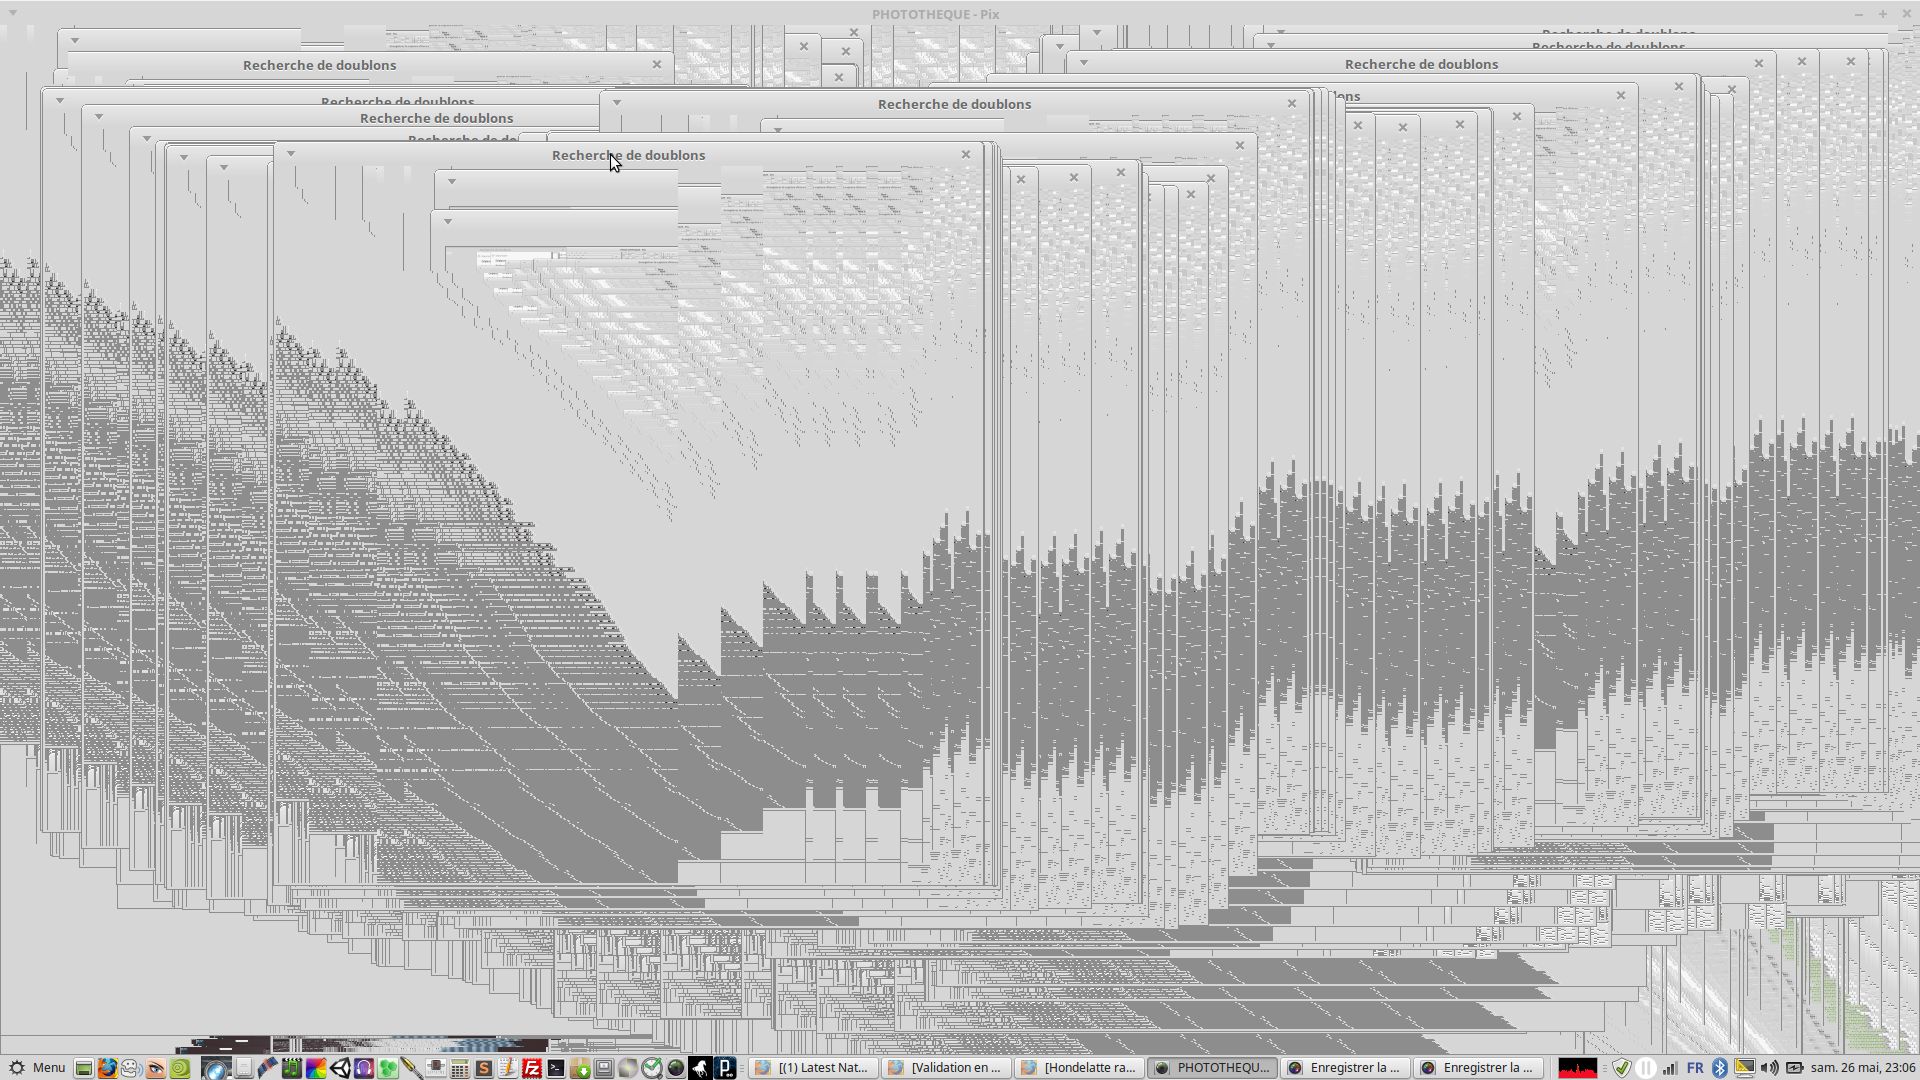Open the terminal launcher icon
The width and height of the screenshot is (1920, 1080).
tap(556, 1068)
